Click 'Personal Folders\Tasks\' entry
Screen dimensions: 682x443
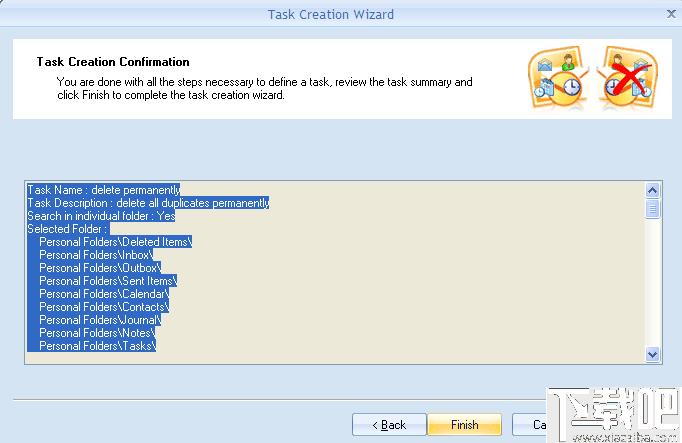tap(97, 346)
